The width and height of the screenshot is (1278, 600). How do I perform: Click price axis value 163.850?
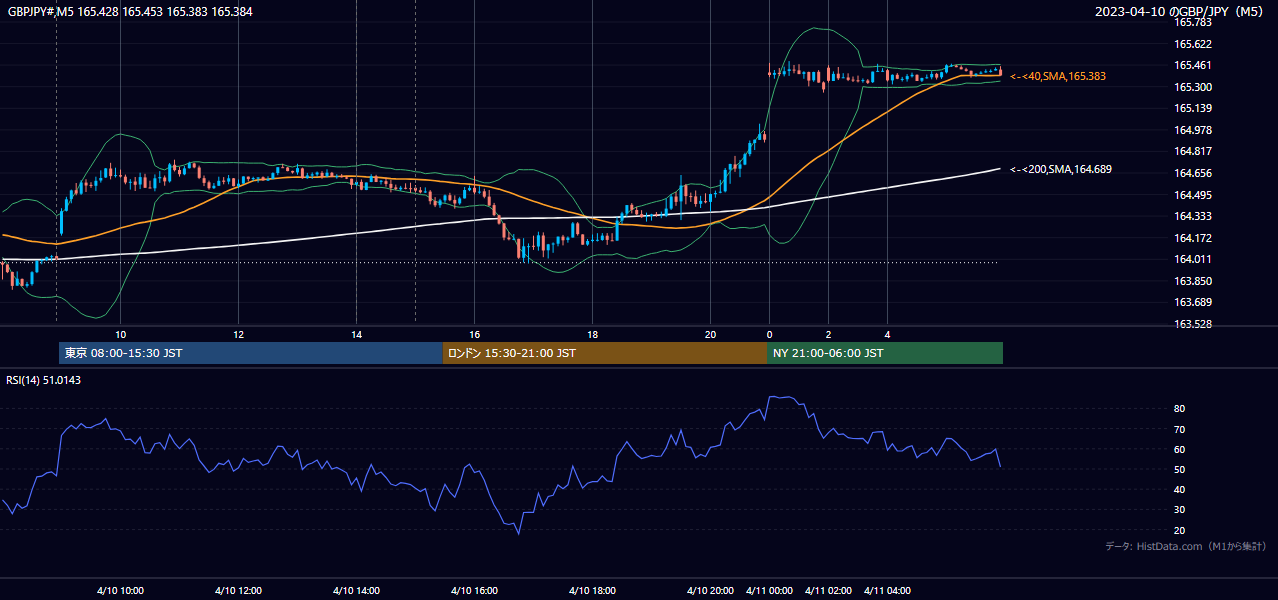(1192, 281)
